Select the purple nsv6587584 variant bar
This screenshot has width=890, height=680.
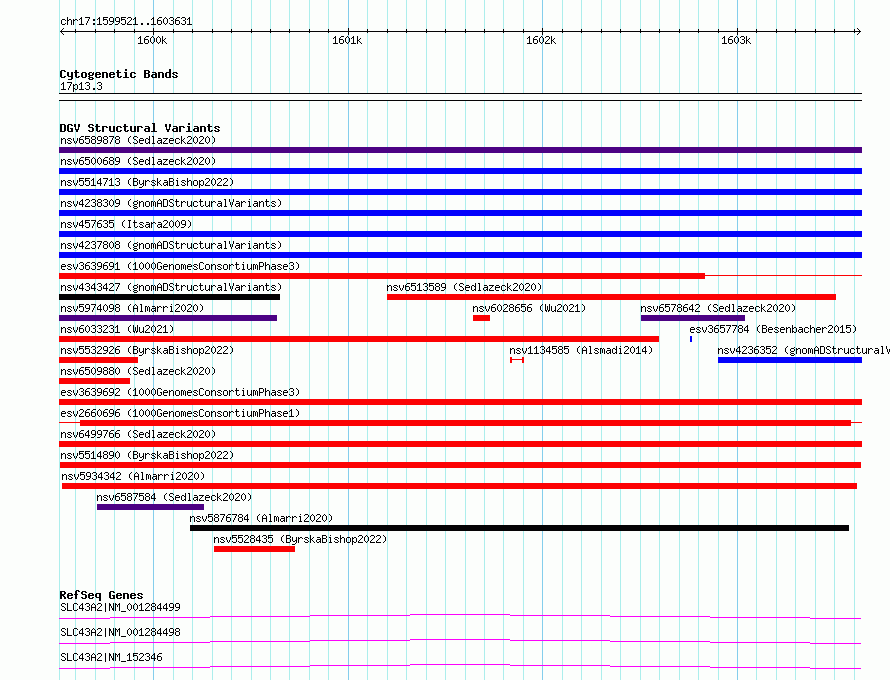click(150, 507)
